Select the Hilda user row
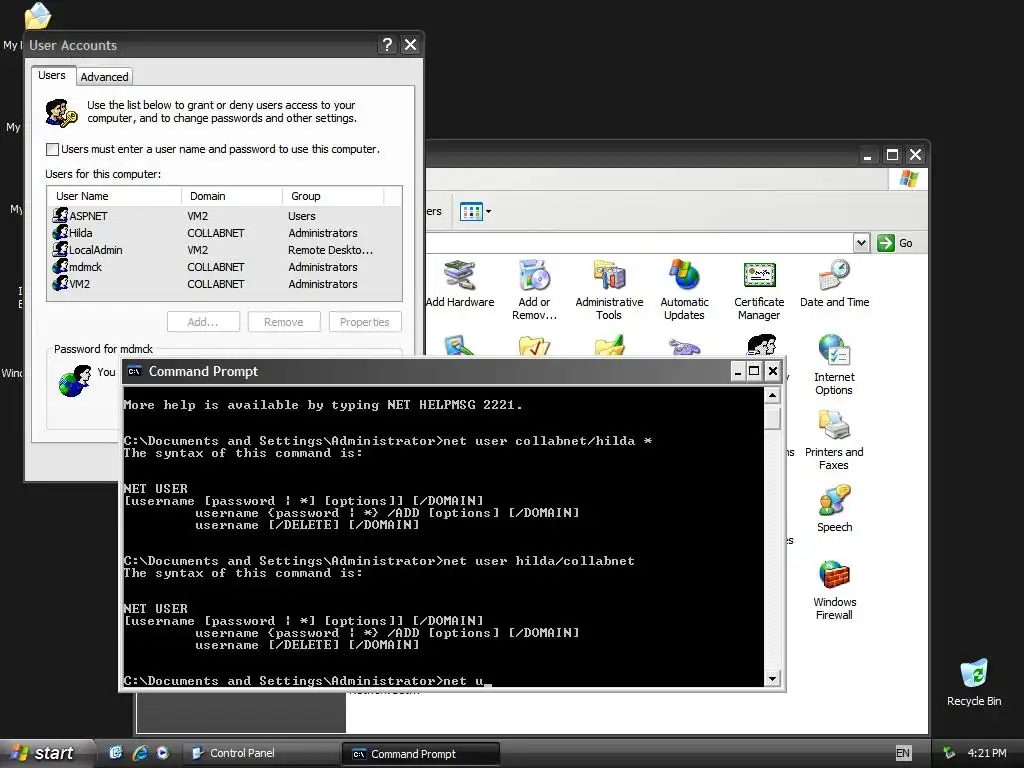 coord(224,232)
